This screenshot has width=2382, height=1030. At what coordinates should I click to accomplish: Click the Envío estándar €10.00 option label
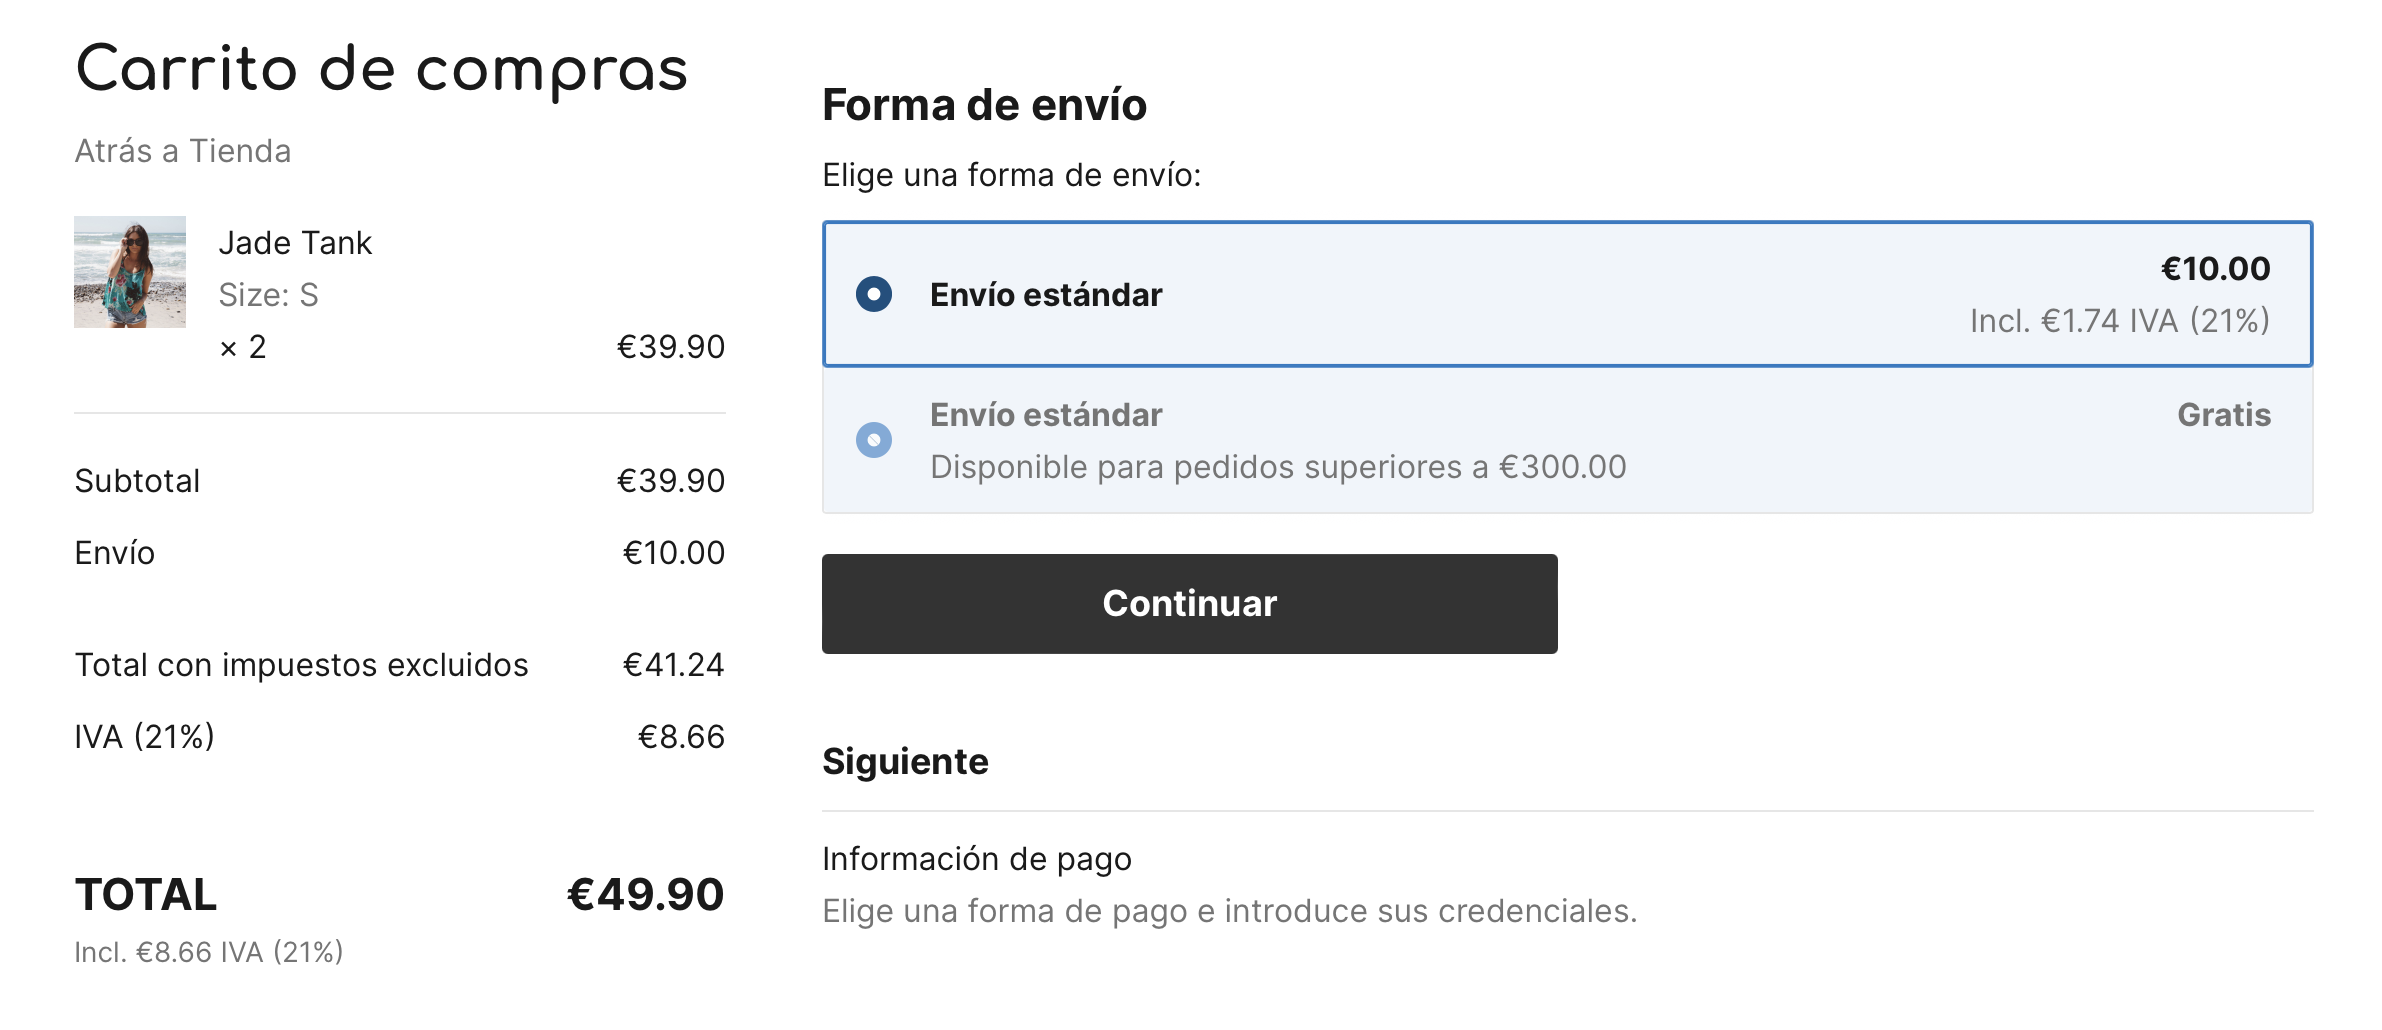coord(1046,295)
